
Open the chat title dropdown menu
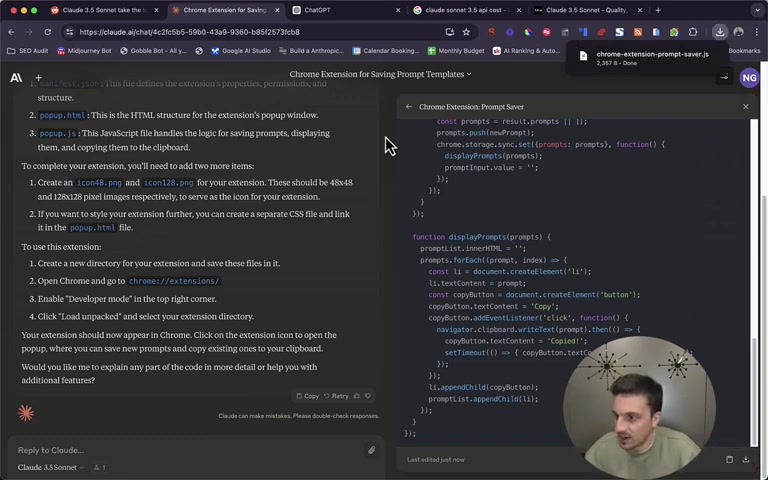pyautogui.click(x=380, y=74)
